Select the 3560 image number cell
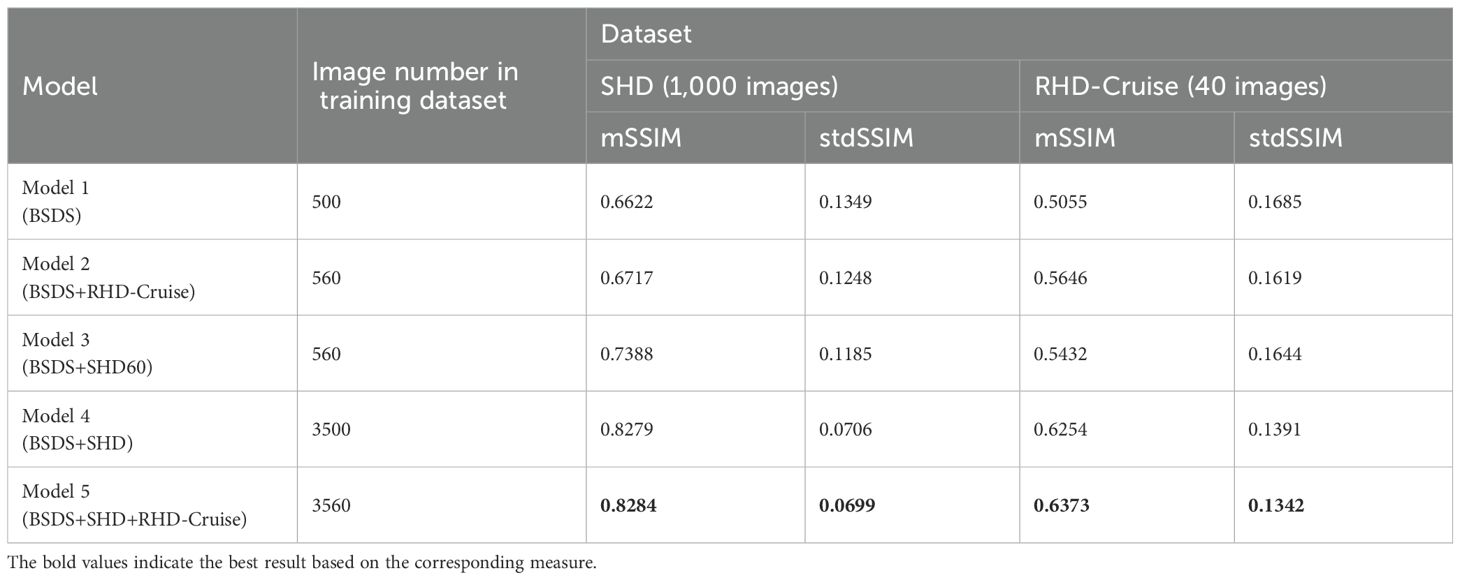 [x=331, y=506]
